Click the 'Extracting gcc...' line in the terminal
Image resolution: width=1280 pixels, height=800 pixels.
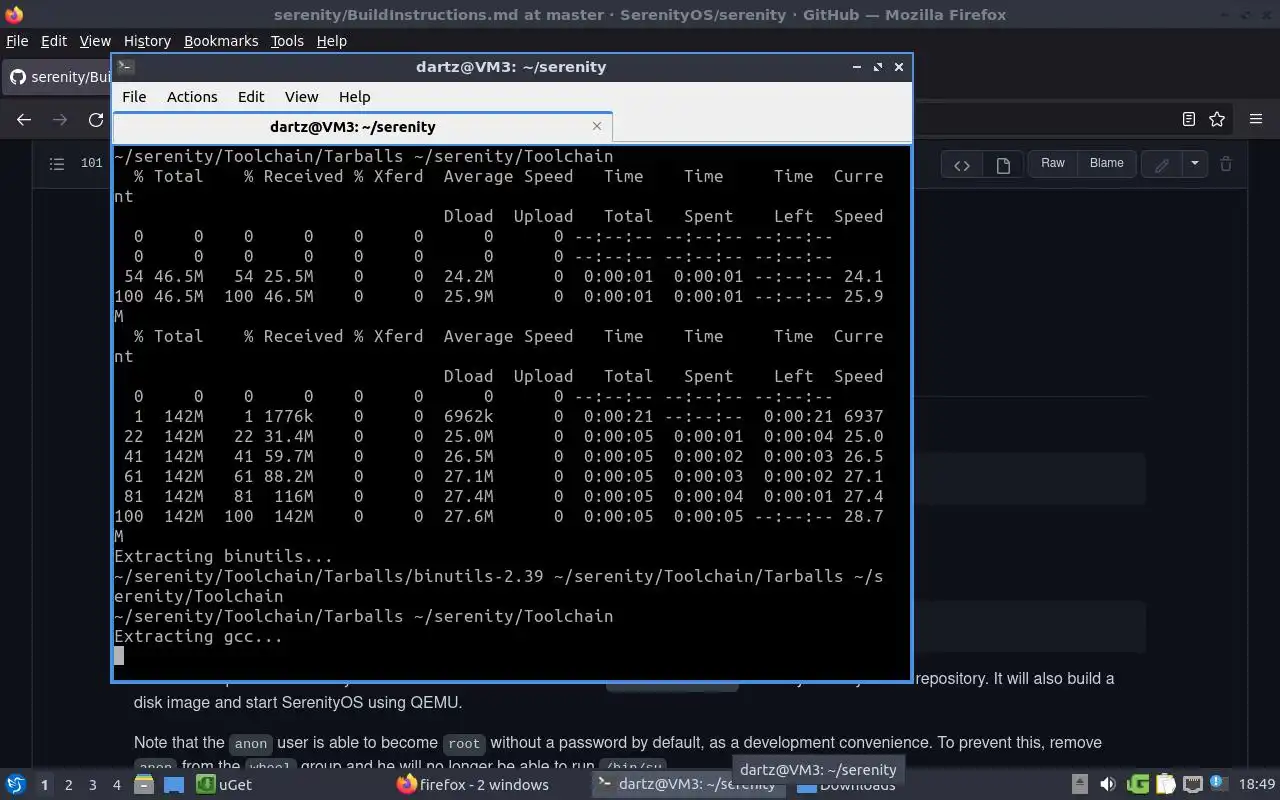[198, 636]
